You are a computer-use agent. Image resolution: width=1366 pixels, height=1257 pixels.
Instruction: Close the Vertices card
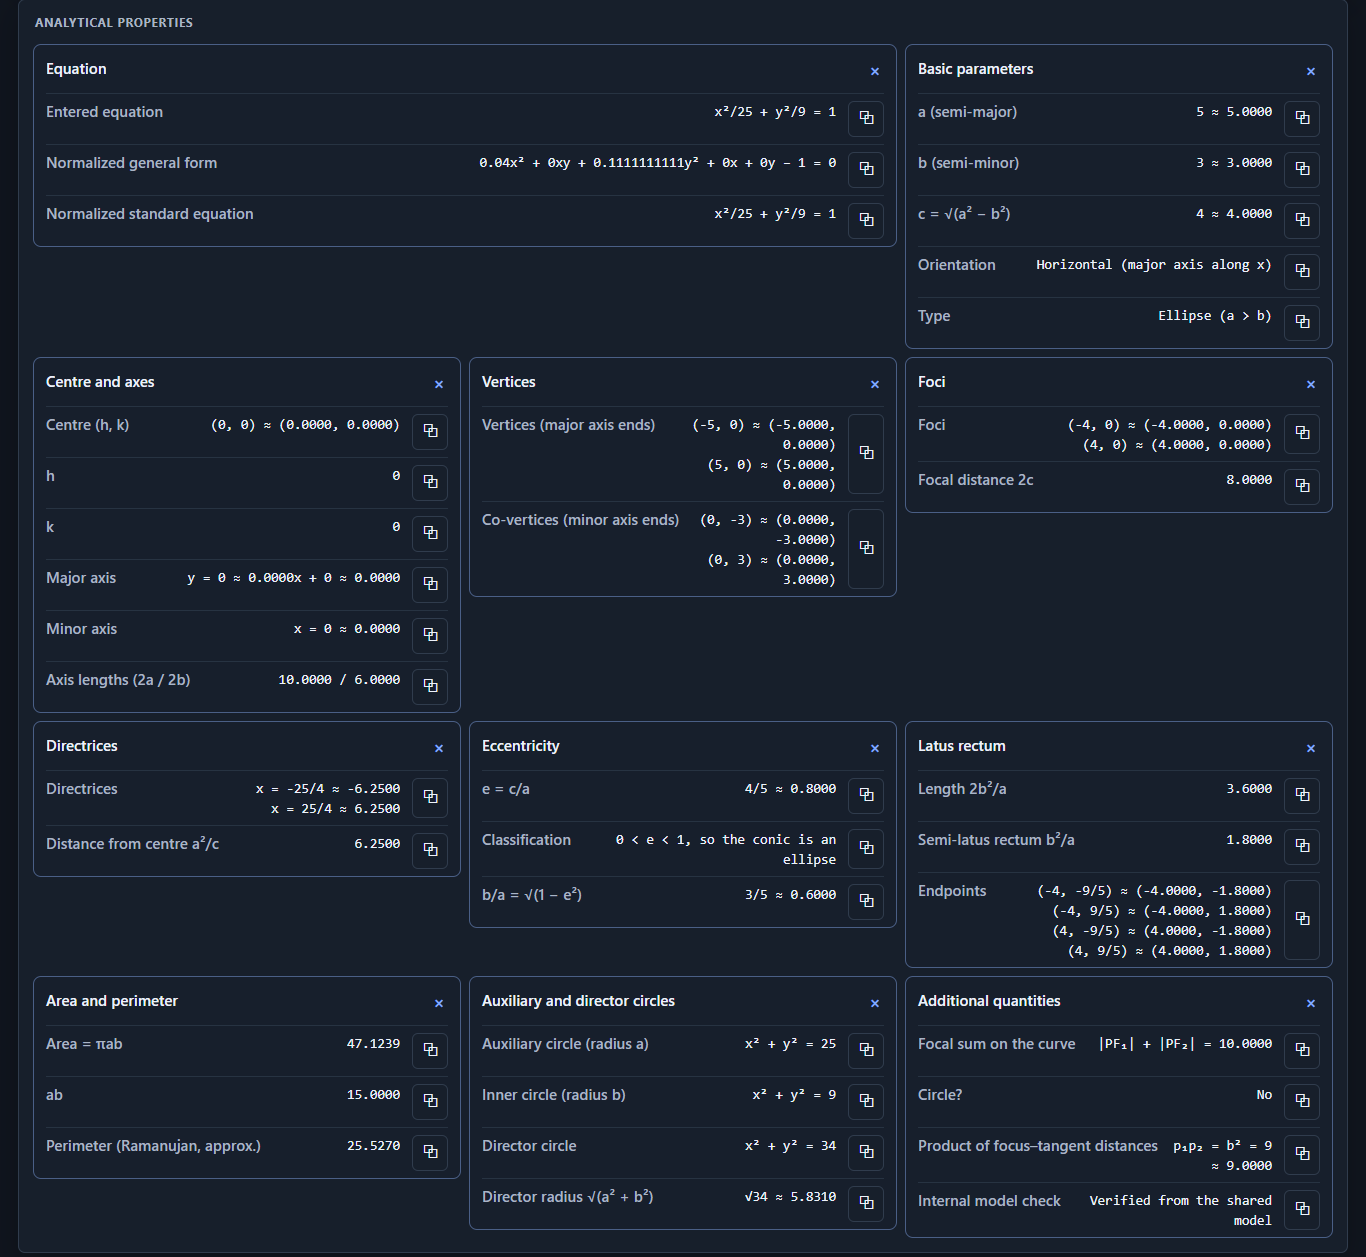coord(875,384)
